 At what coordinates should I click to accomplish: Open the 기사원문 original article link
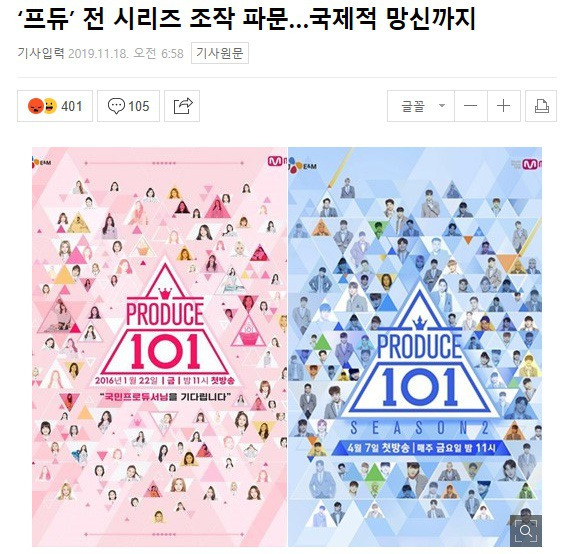pos(219,53)
